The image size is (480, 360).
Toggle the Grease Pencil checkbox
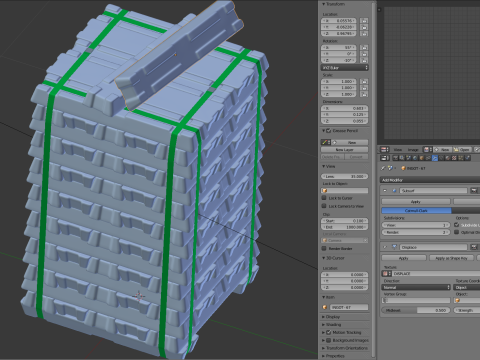pyautogui.click(x=329, y=131)
